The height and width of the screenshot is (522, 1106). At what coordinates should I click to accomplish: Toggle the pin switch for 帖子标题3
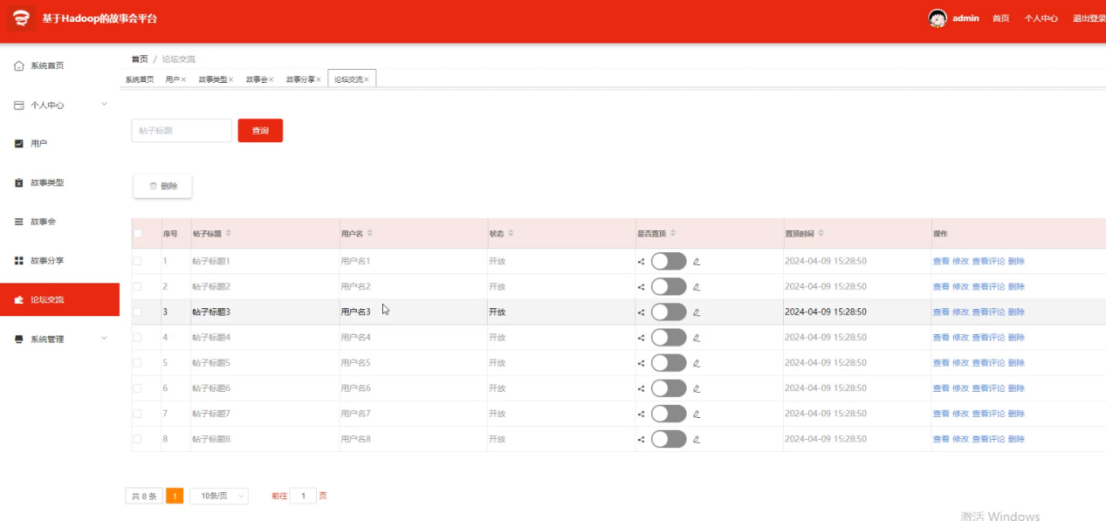tap(669, 312)
